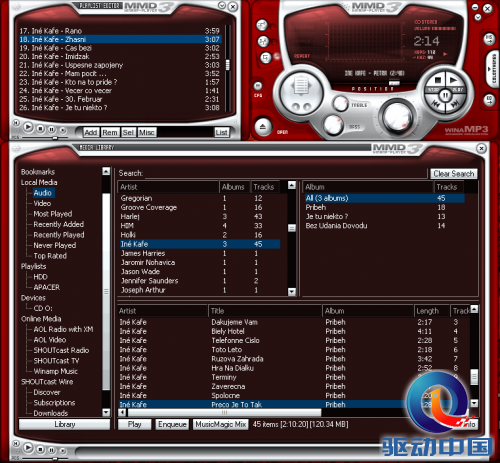Image resolution: width=500 pixels, height=463 pixels.
Task: Select album Bez Udania Dovodu
Action: tap(385, 226)
